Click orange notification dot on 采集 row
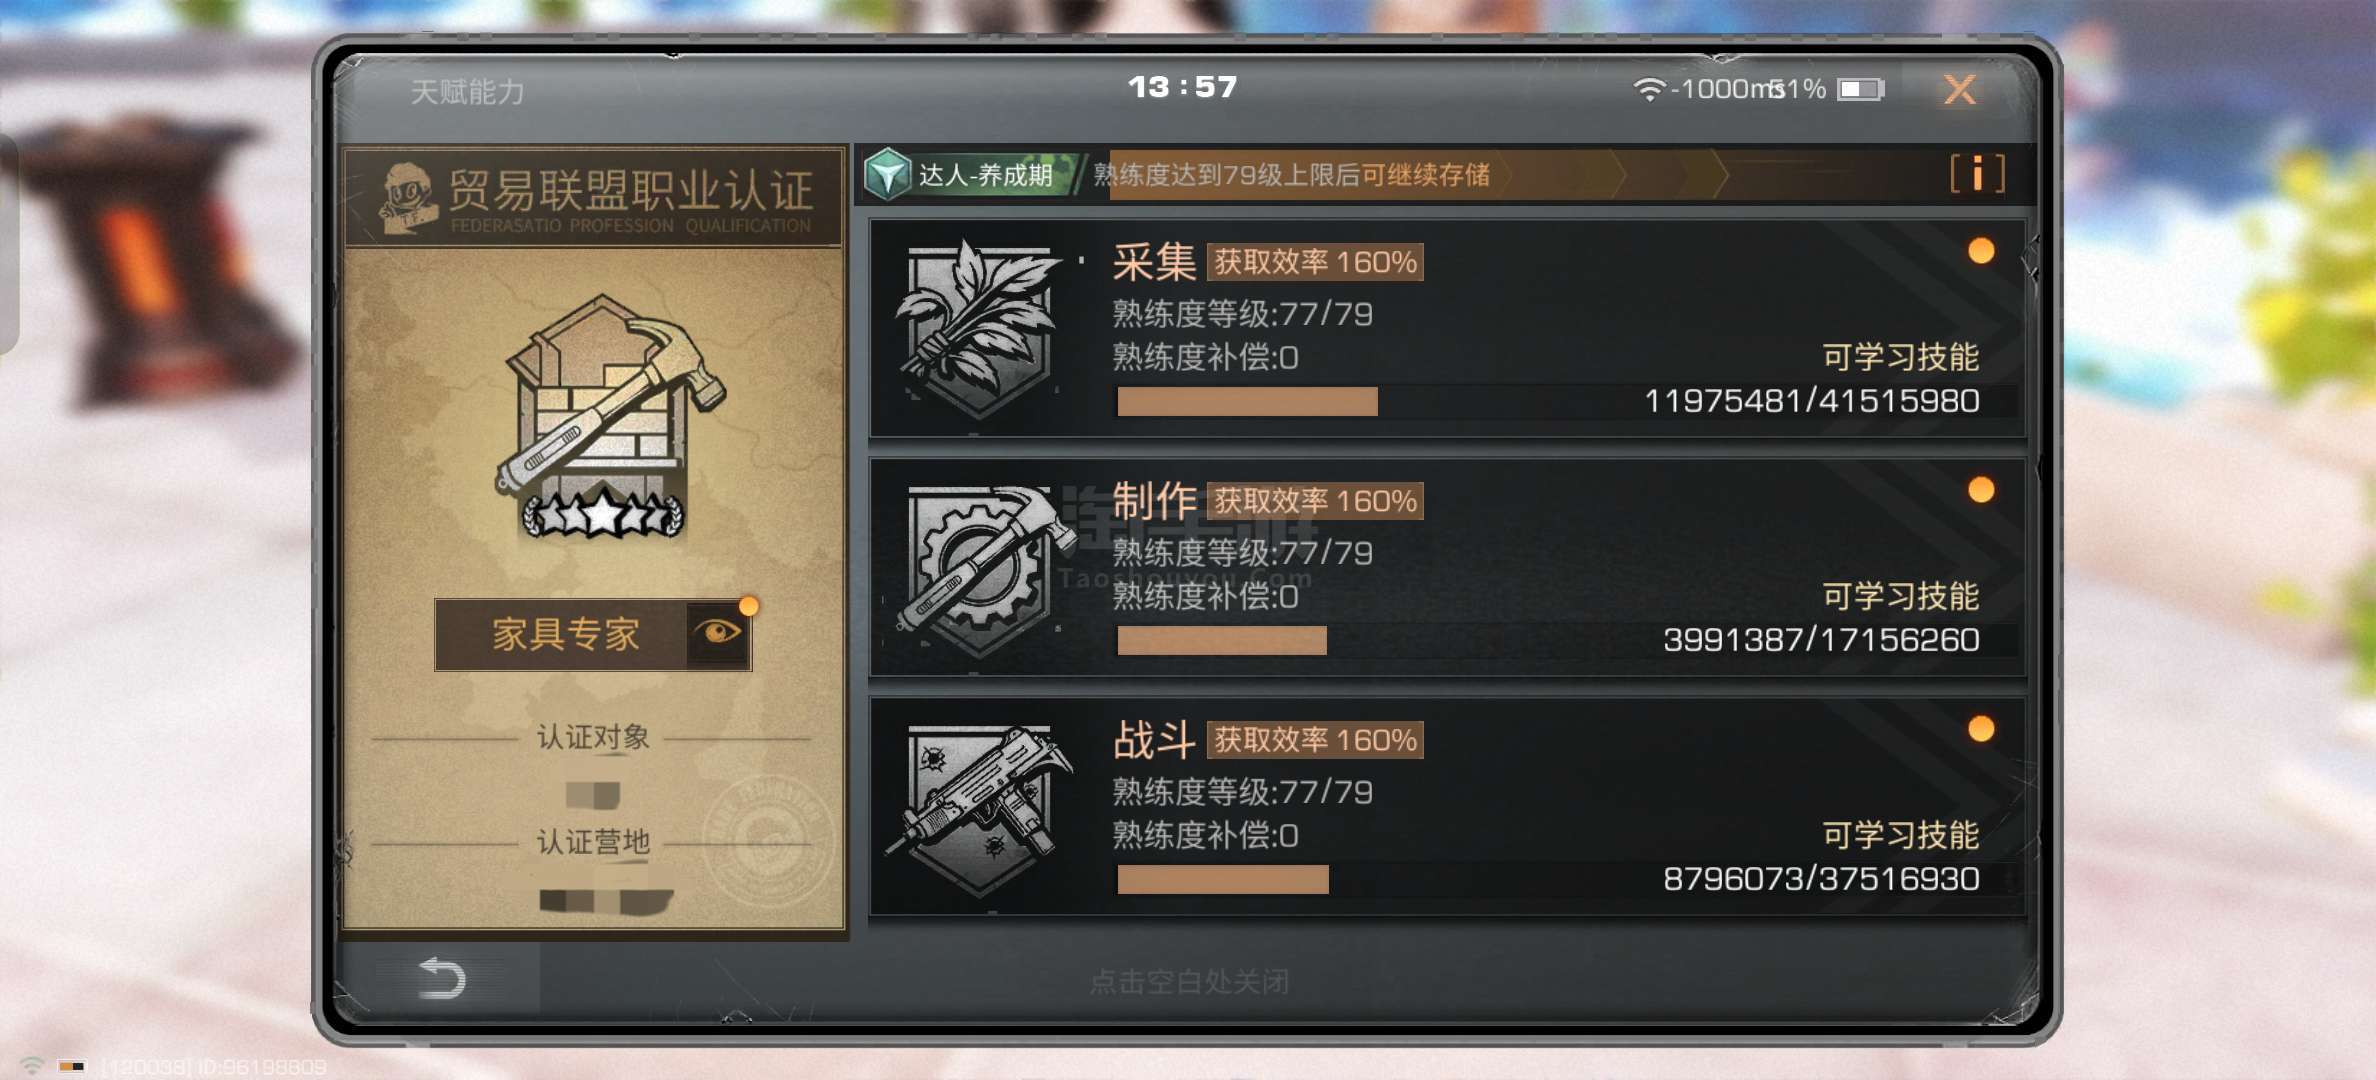2376x1080 pixels. pos(1981,251)
